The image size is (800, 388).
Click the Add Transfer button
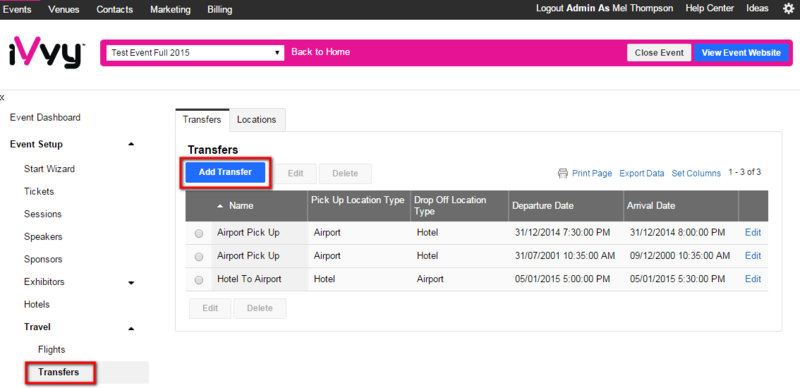click(x=225, y=173)
